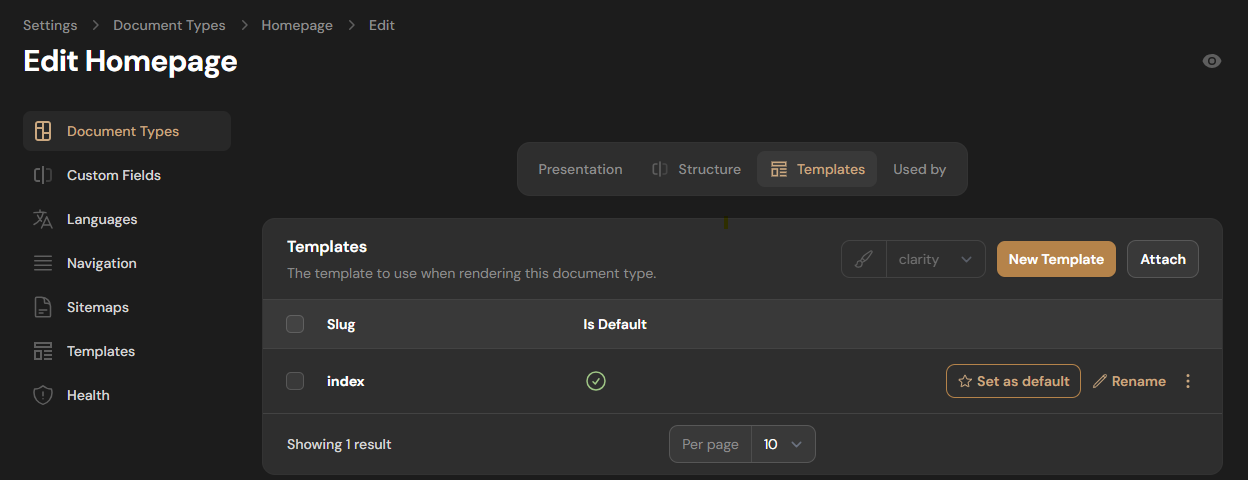Click the pencil icon next to Rename
Viewport: 1248px width, 480px height.
(1100, 381)
